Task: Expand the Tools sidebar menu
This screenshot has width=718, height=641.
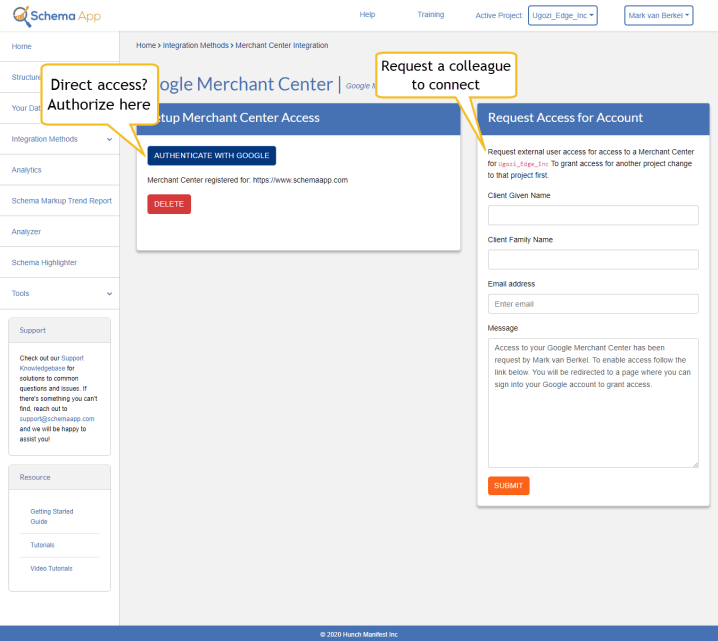Action: (60, 293)
